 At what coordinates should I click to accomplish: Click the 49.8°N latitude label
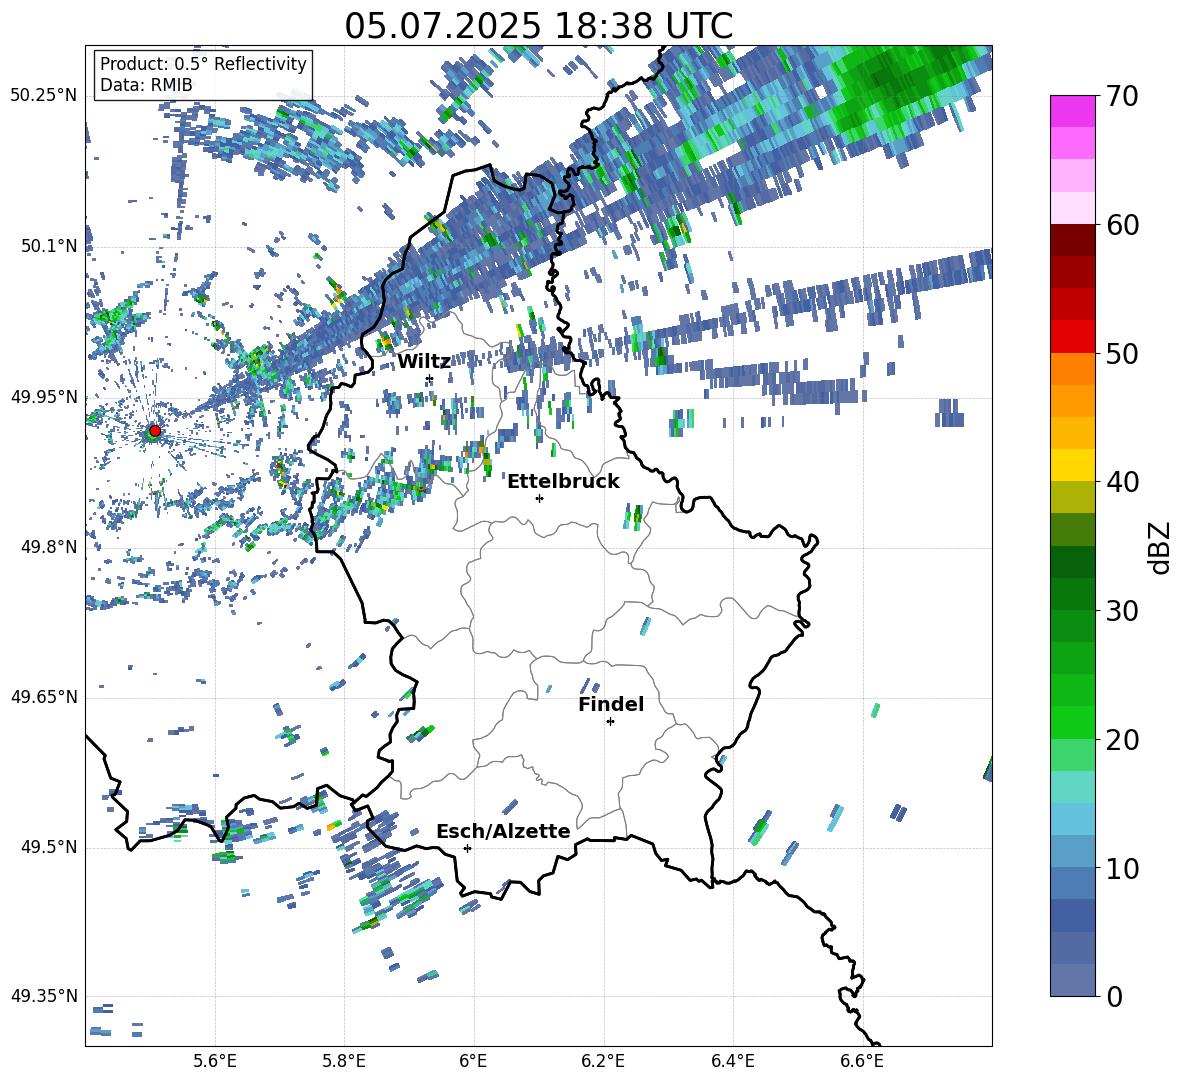point(49,546)
